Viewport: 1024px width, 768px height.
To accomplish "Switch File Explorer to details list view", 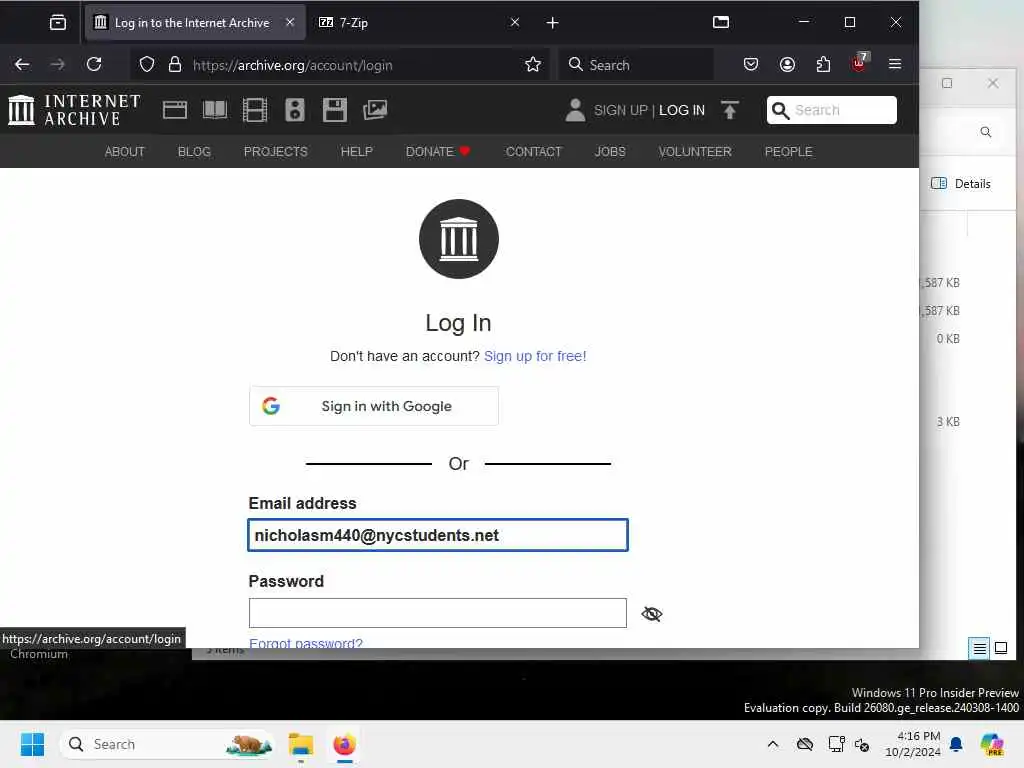I will click(979, 648).
